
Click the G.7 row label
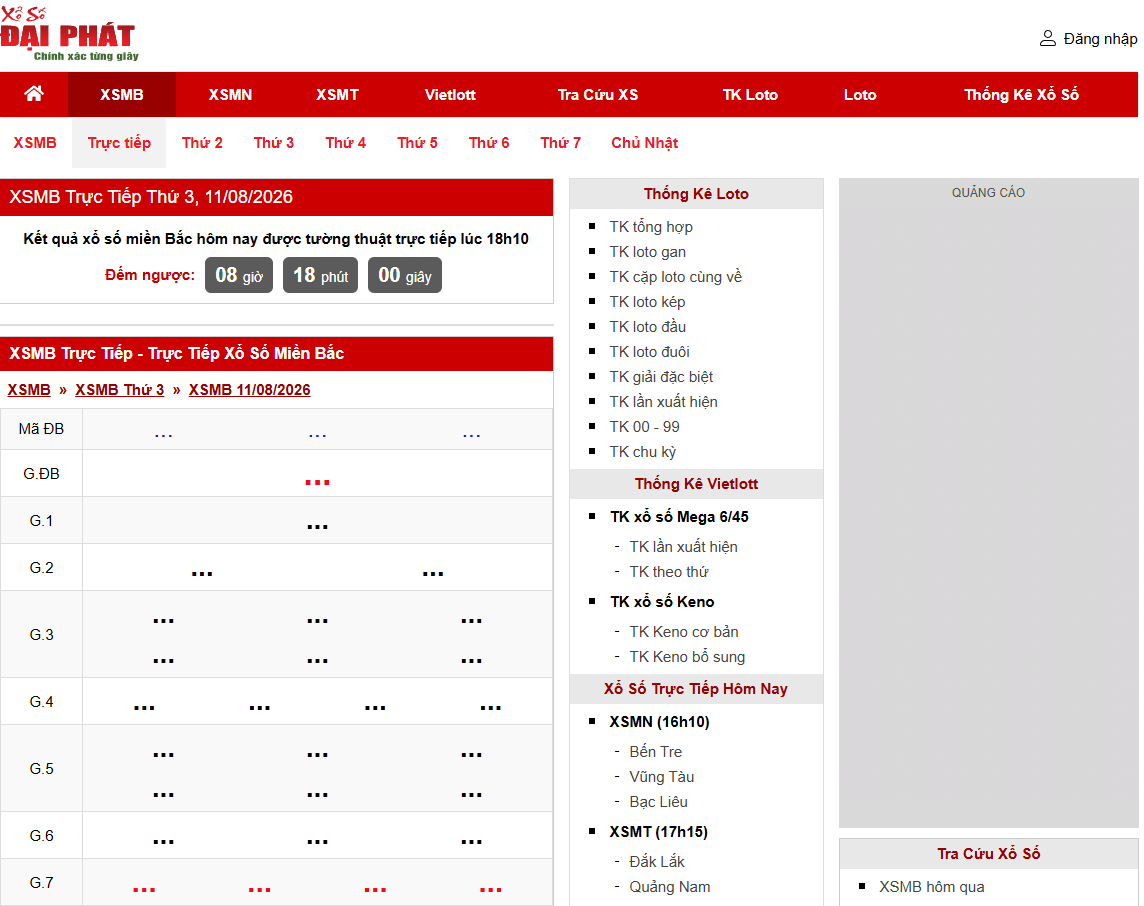(x=41, y=883)
